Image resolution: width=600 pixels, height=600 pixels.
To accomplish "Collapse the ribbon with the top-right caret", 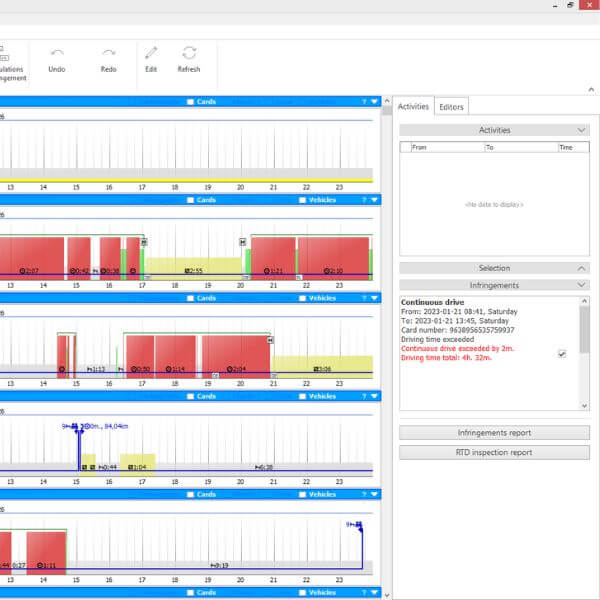I will [x=591, y=90].
